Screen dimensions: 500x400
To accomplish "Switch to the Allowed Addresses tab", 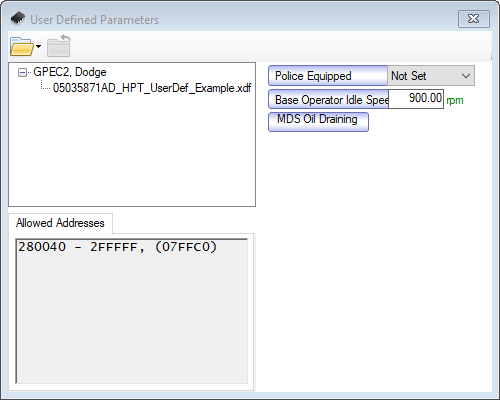I will coord(60,223).
